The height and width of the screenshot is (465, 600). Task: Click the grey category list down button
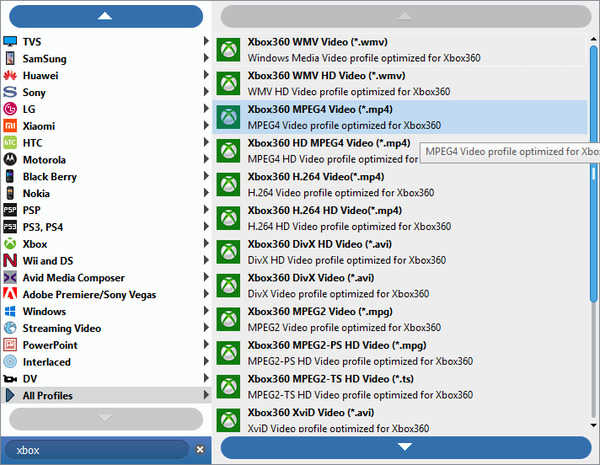[x=106, y=419]
